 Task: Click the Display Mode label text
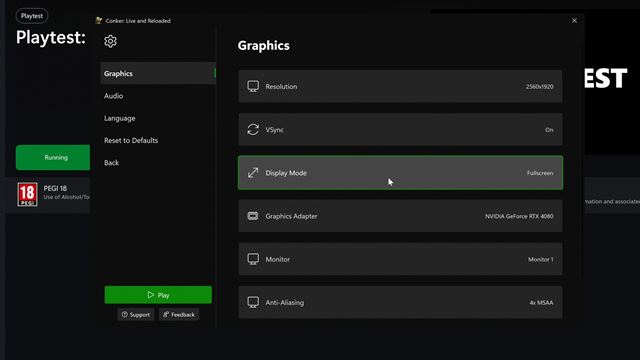pos(286,173)
